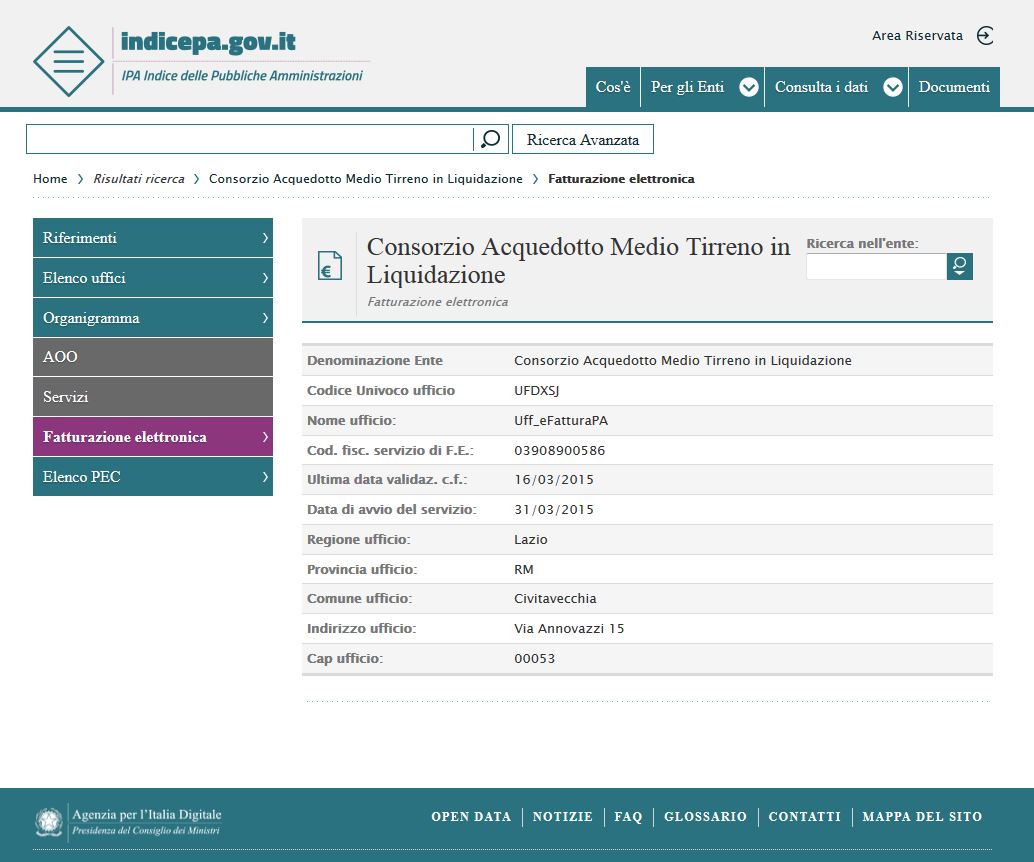Click the Indirizzo ufficio label
The image size is (1034, 862).
[361, 629]
